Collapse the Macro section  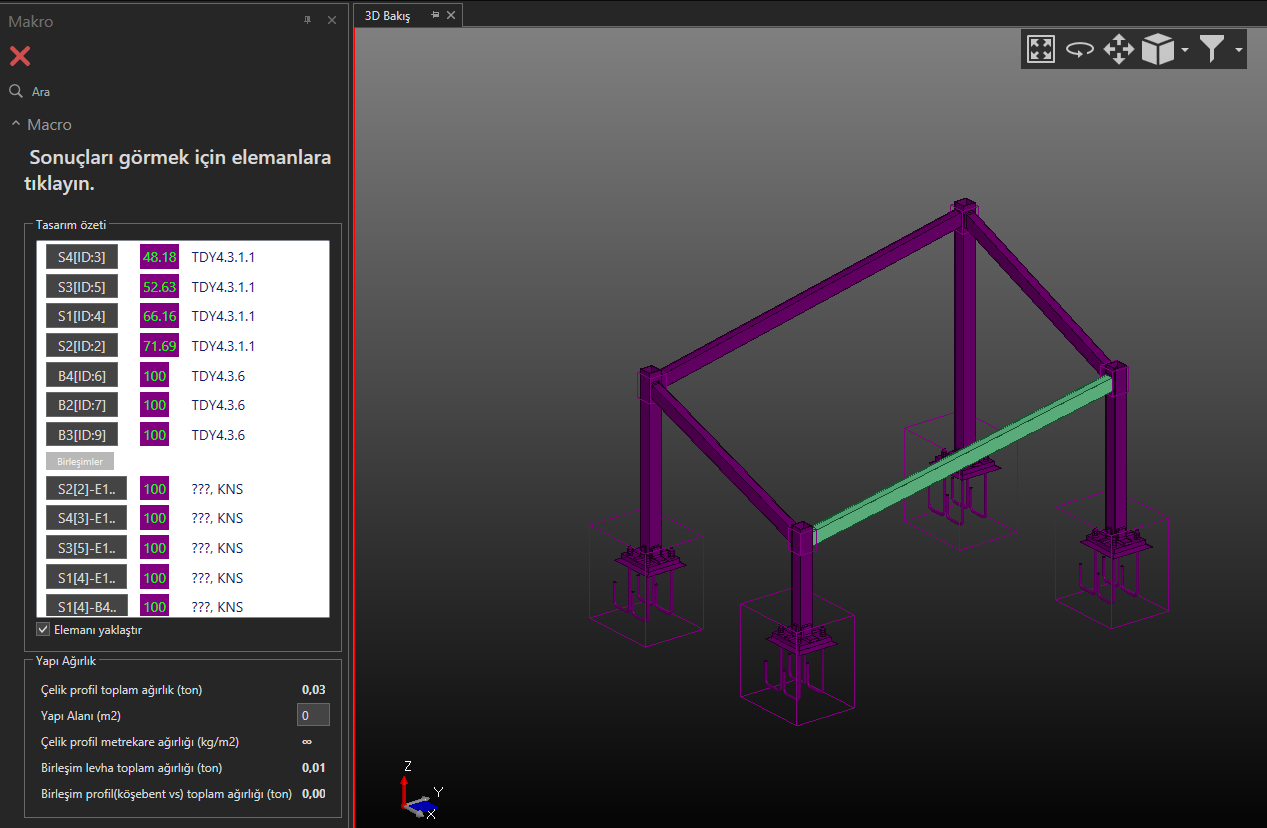16,124
